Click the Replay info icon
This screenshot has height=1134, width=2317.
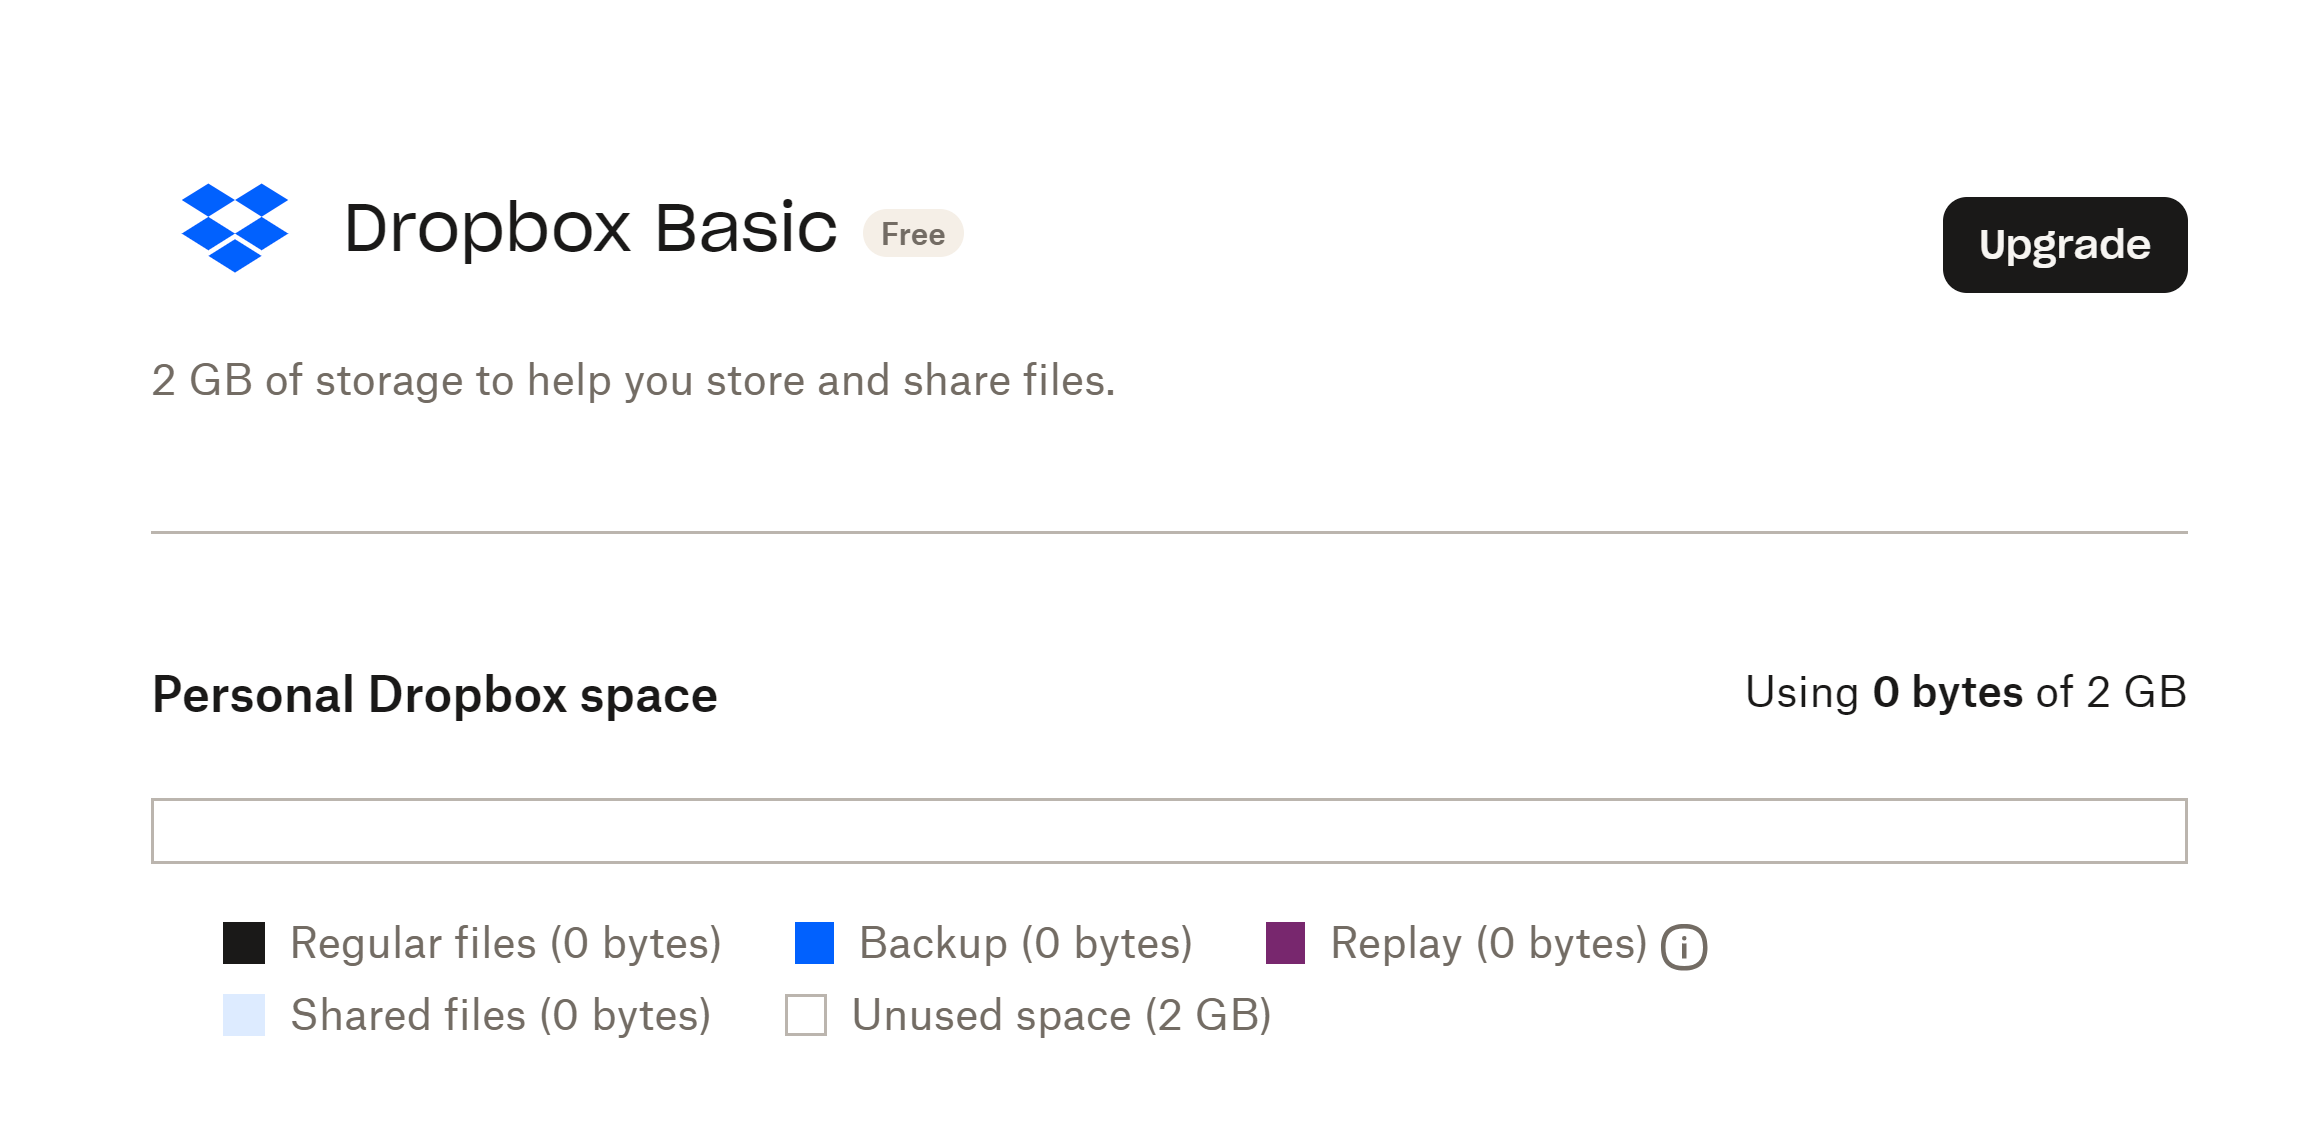(1684, 947)
